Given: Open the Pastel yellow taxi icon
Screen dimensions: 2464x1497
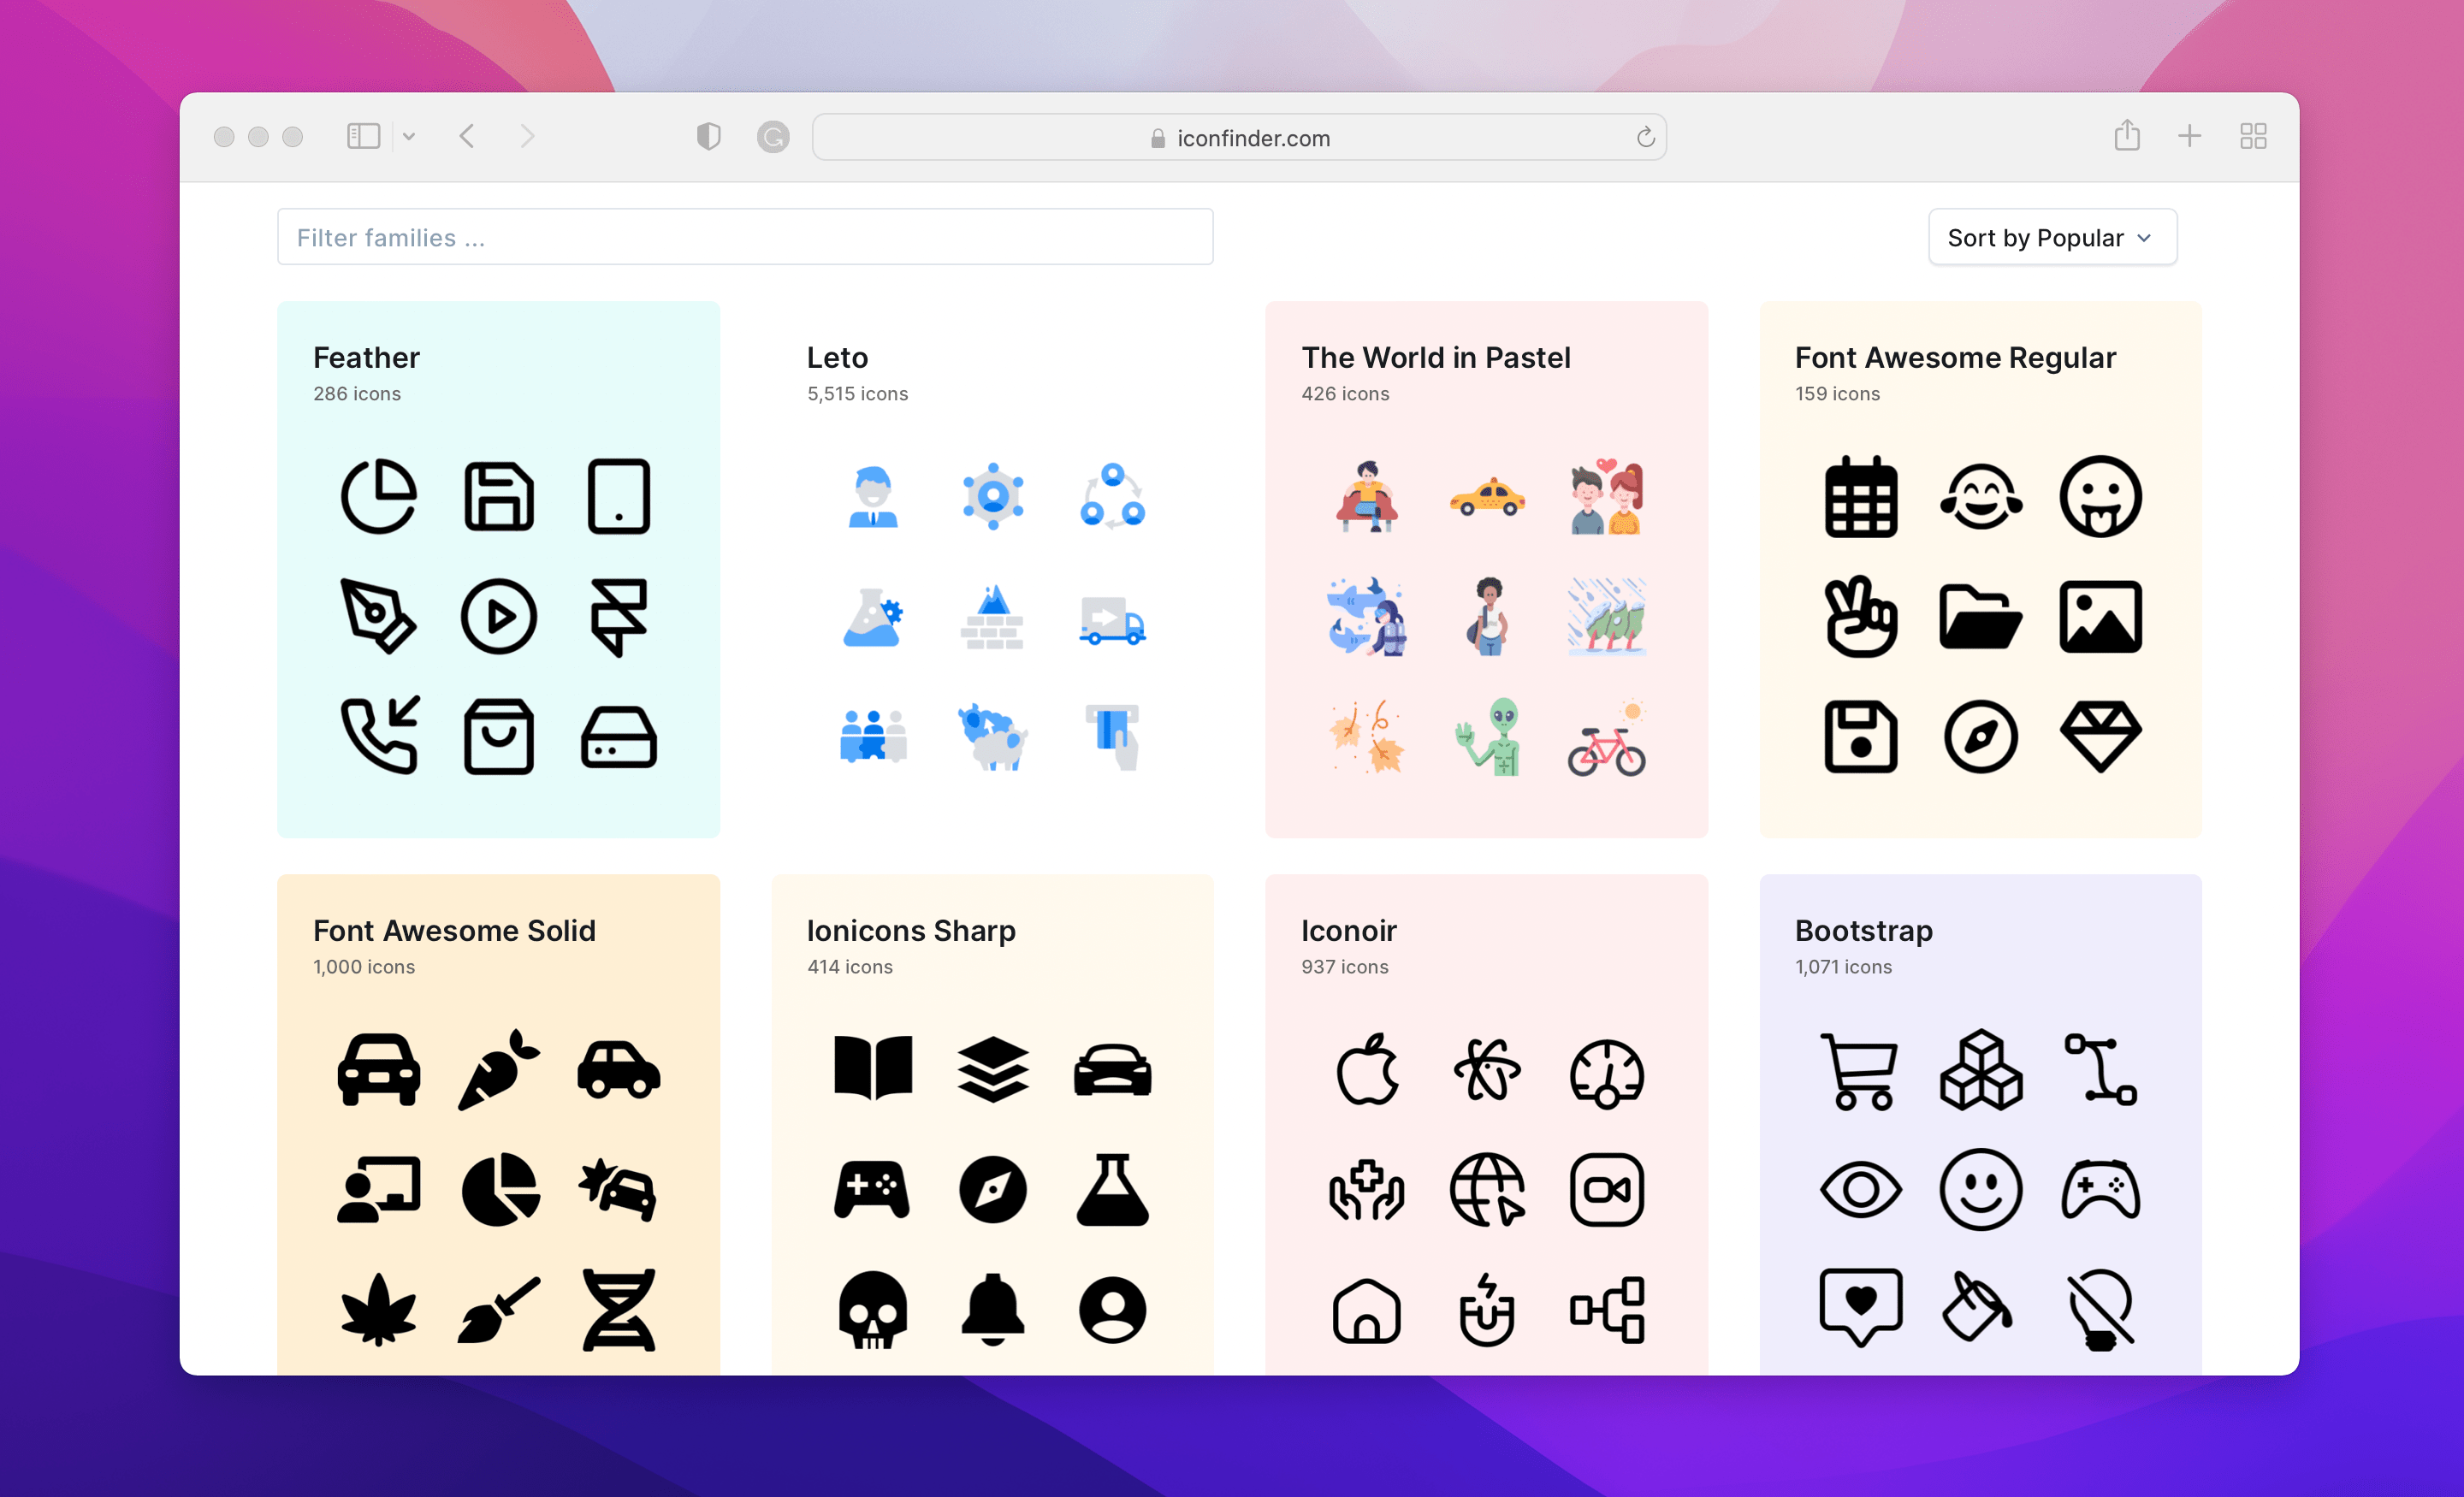Looking at the screenshot, I should [x=1487, y=498].
